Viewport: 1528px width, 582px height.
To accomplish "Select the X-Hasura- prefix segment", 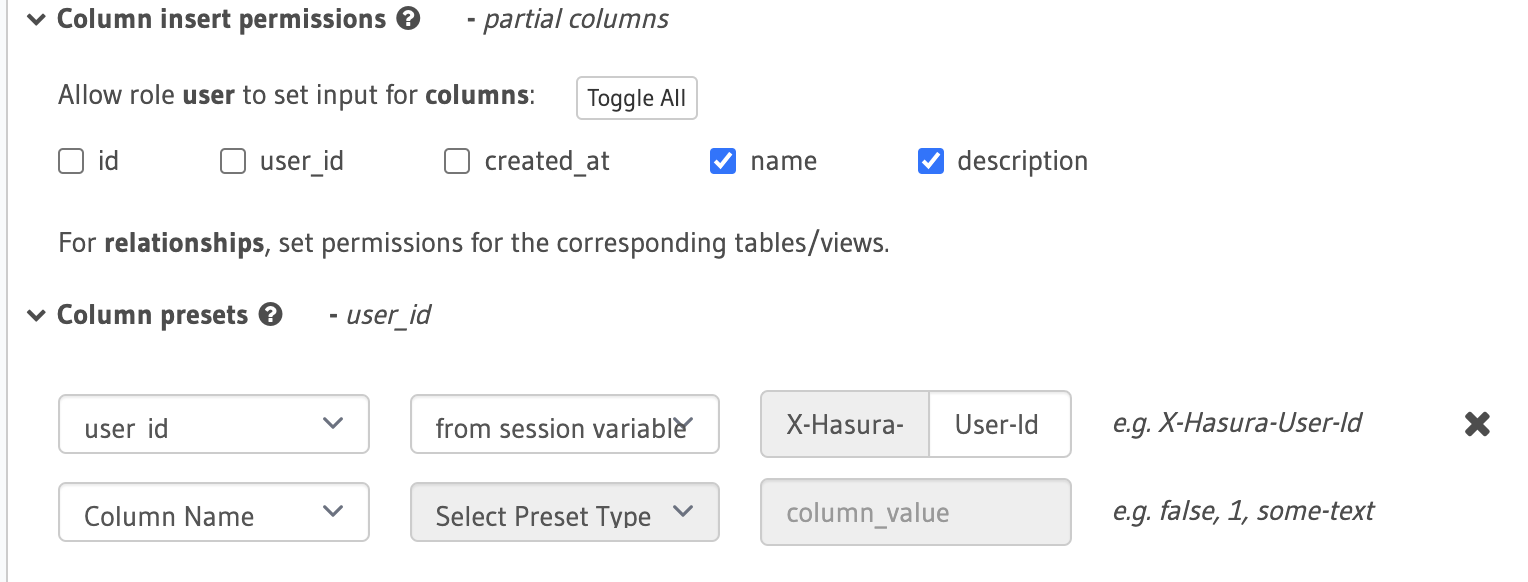I will coord(845,424).
